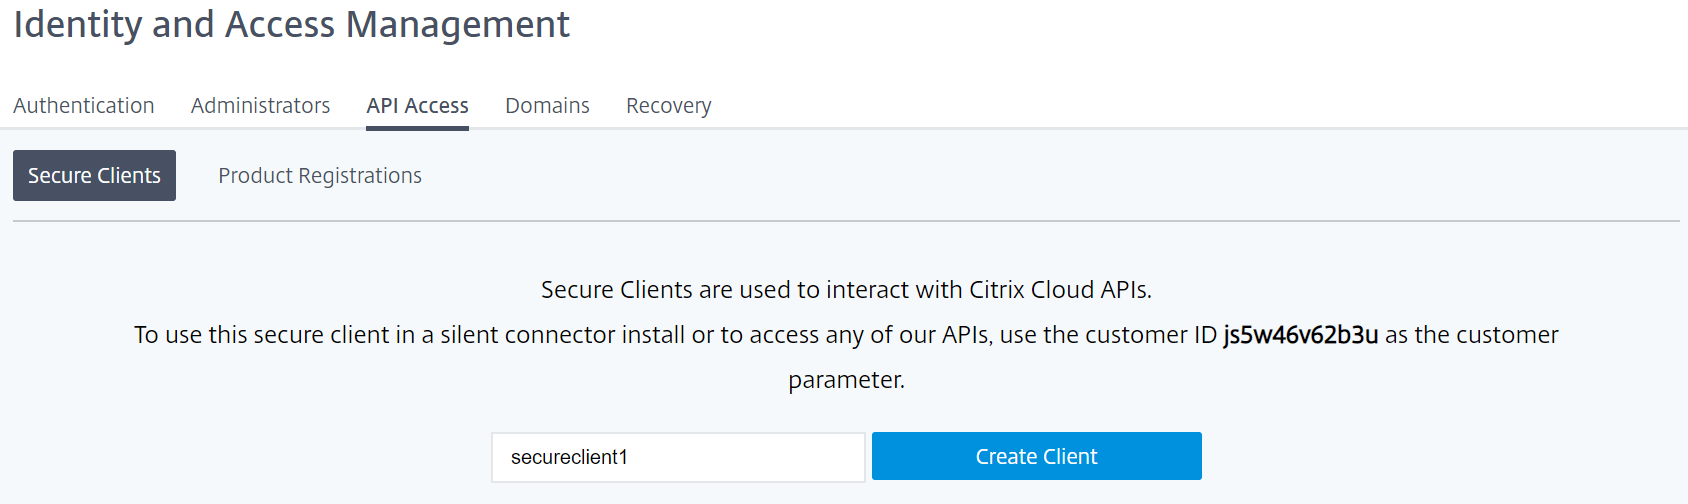Open the Administrators tab
The width and height of the screenshot is (1688, 504).
click(260, 105)
